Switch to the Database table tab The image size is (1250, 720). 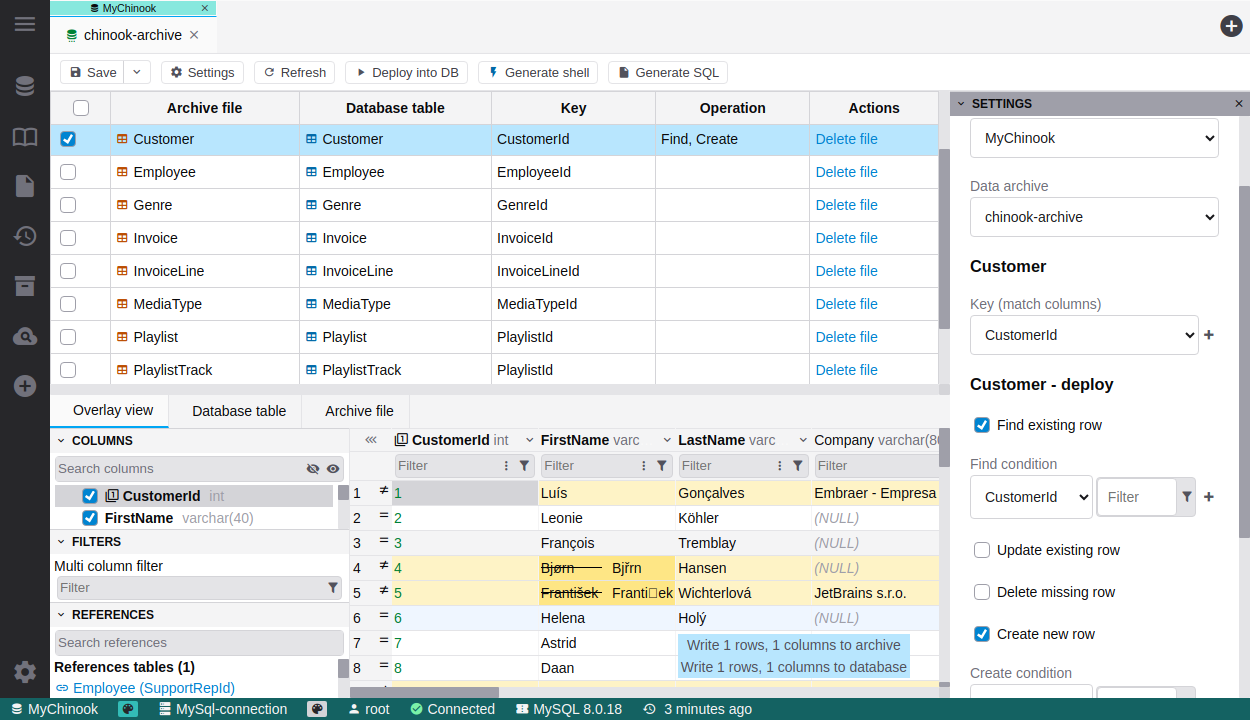239,411
